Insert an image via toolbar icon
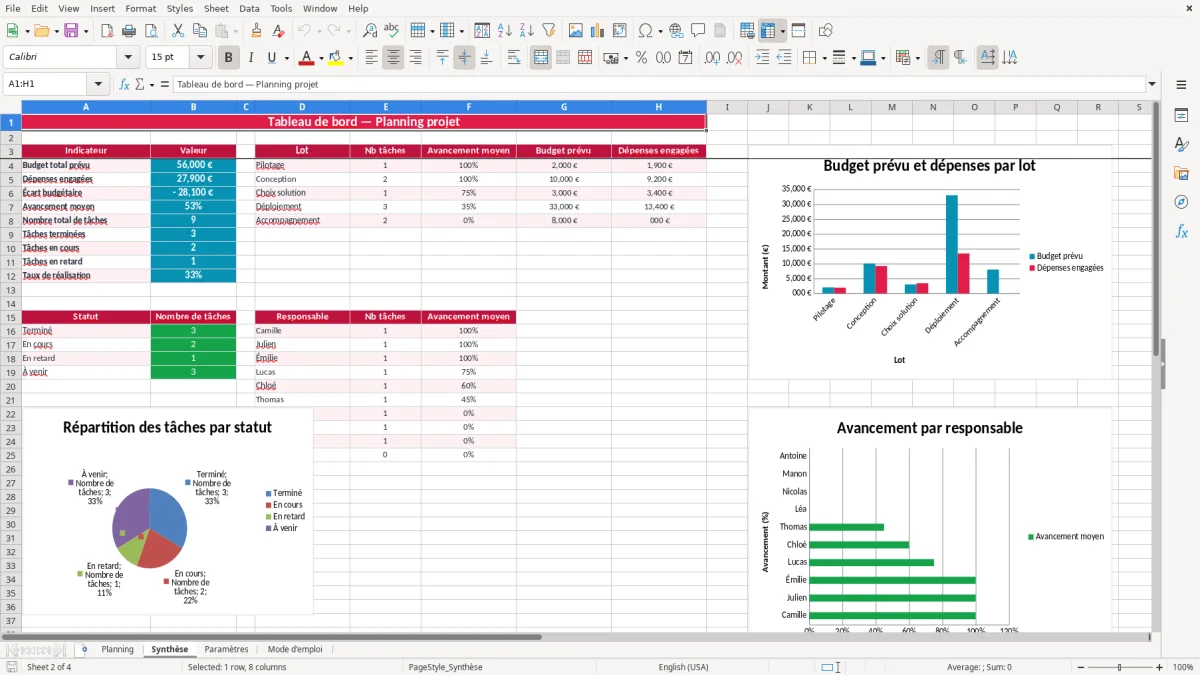 (x=576, y=31)
